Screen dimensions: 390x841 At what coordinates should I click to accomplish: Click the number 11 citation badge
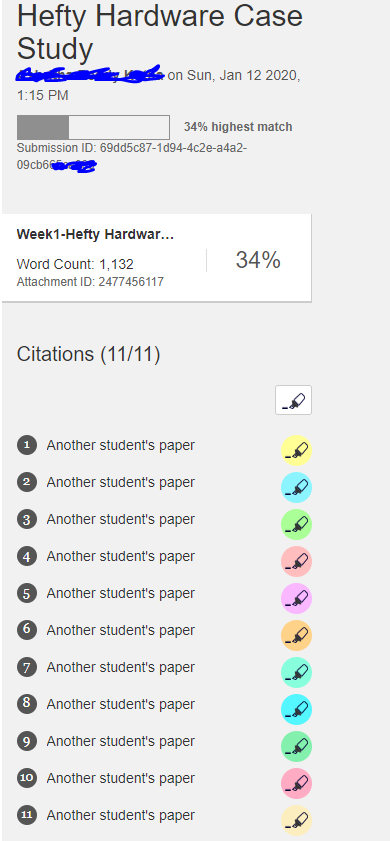point(27,815)
